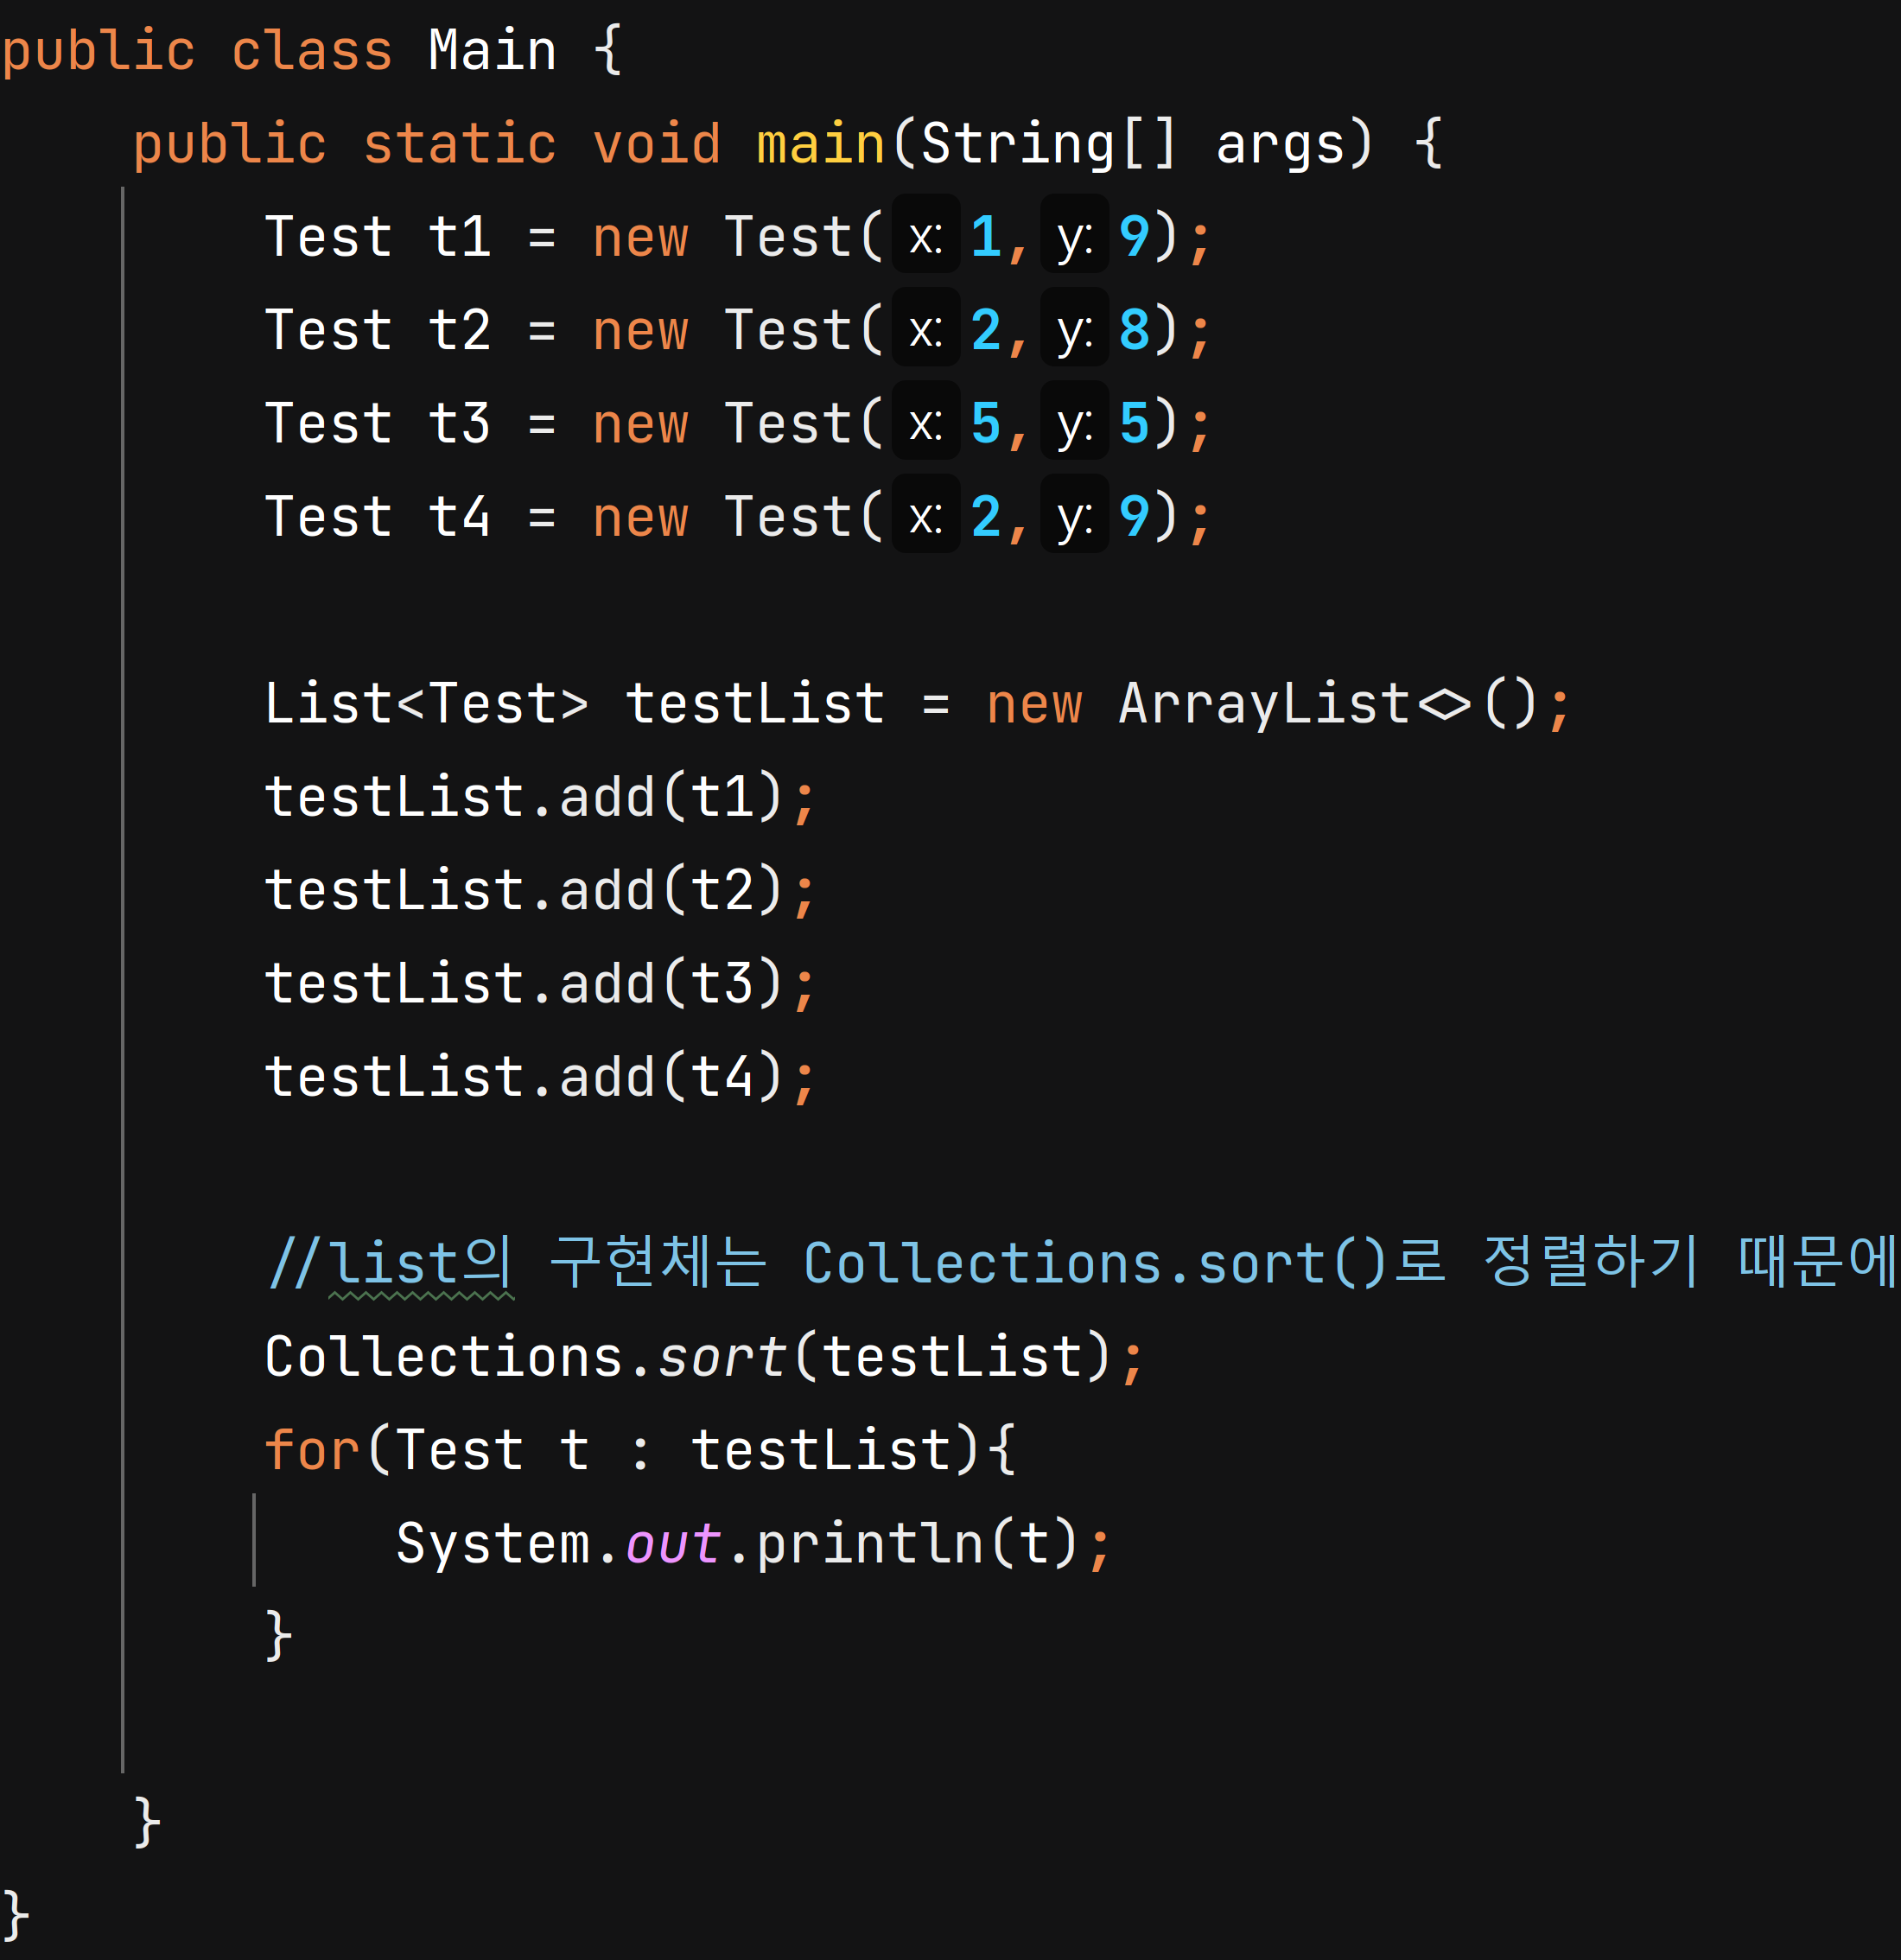1901x1960 pixels.
Task: Click the testList variable declaration
Action: pyautogui.click(x=755, y=704)
